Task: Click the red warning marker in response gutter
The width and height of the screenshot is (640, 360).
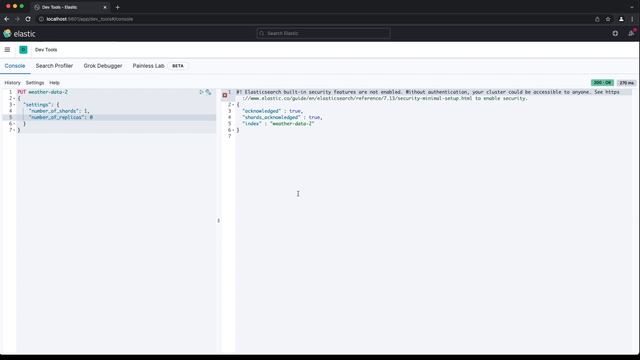Action: (224, 95)
